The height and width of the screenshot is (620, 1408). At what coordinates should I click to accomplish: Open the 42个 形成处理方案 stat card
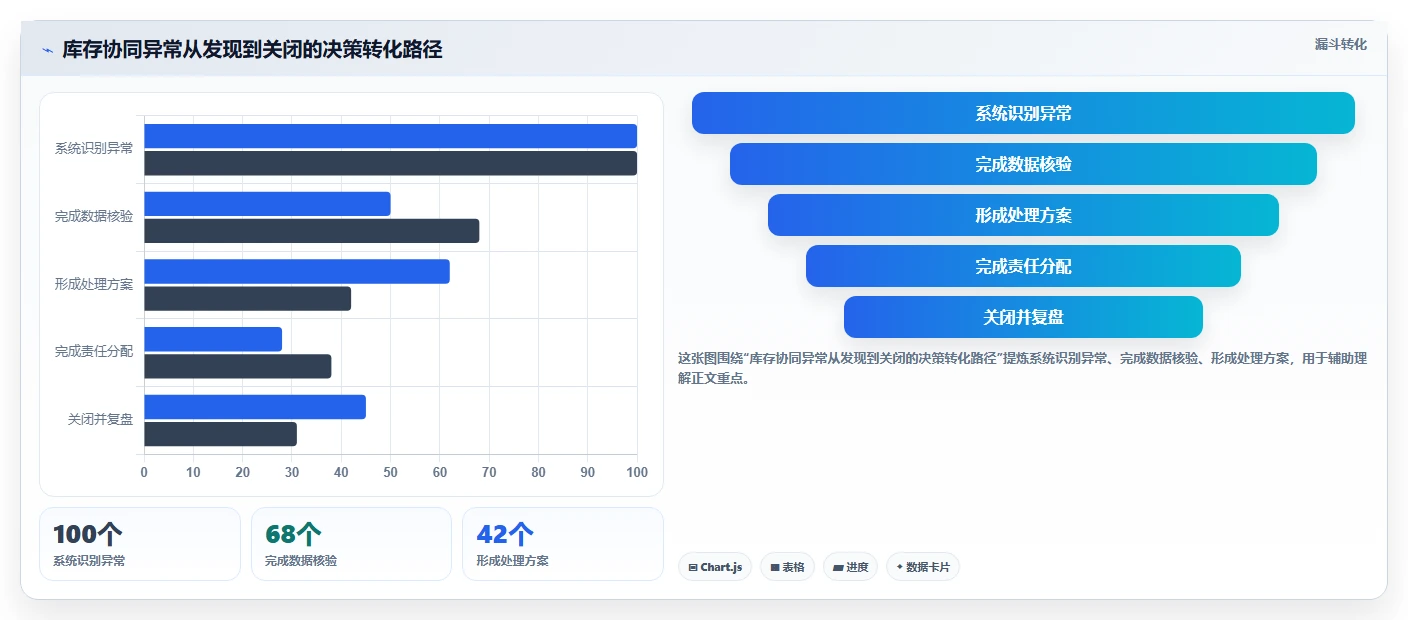coord(563,544)
